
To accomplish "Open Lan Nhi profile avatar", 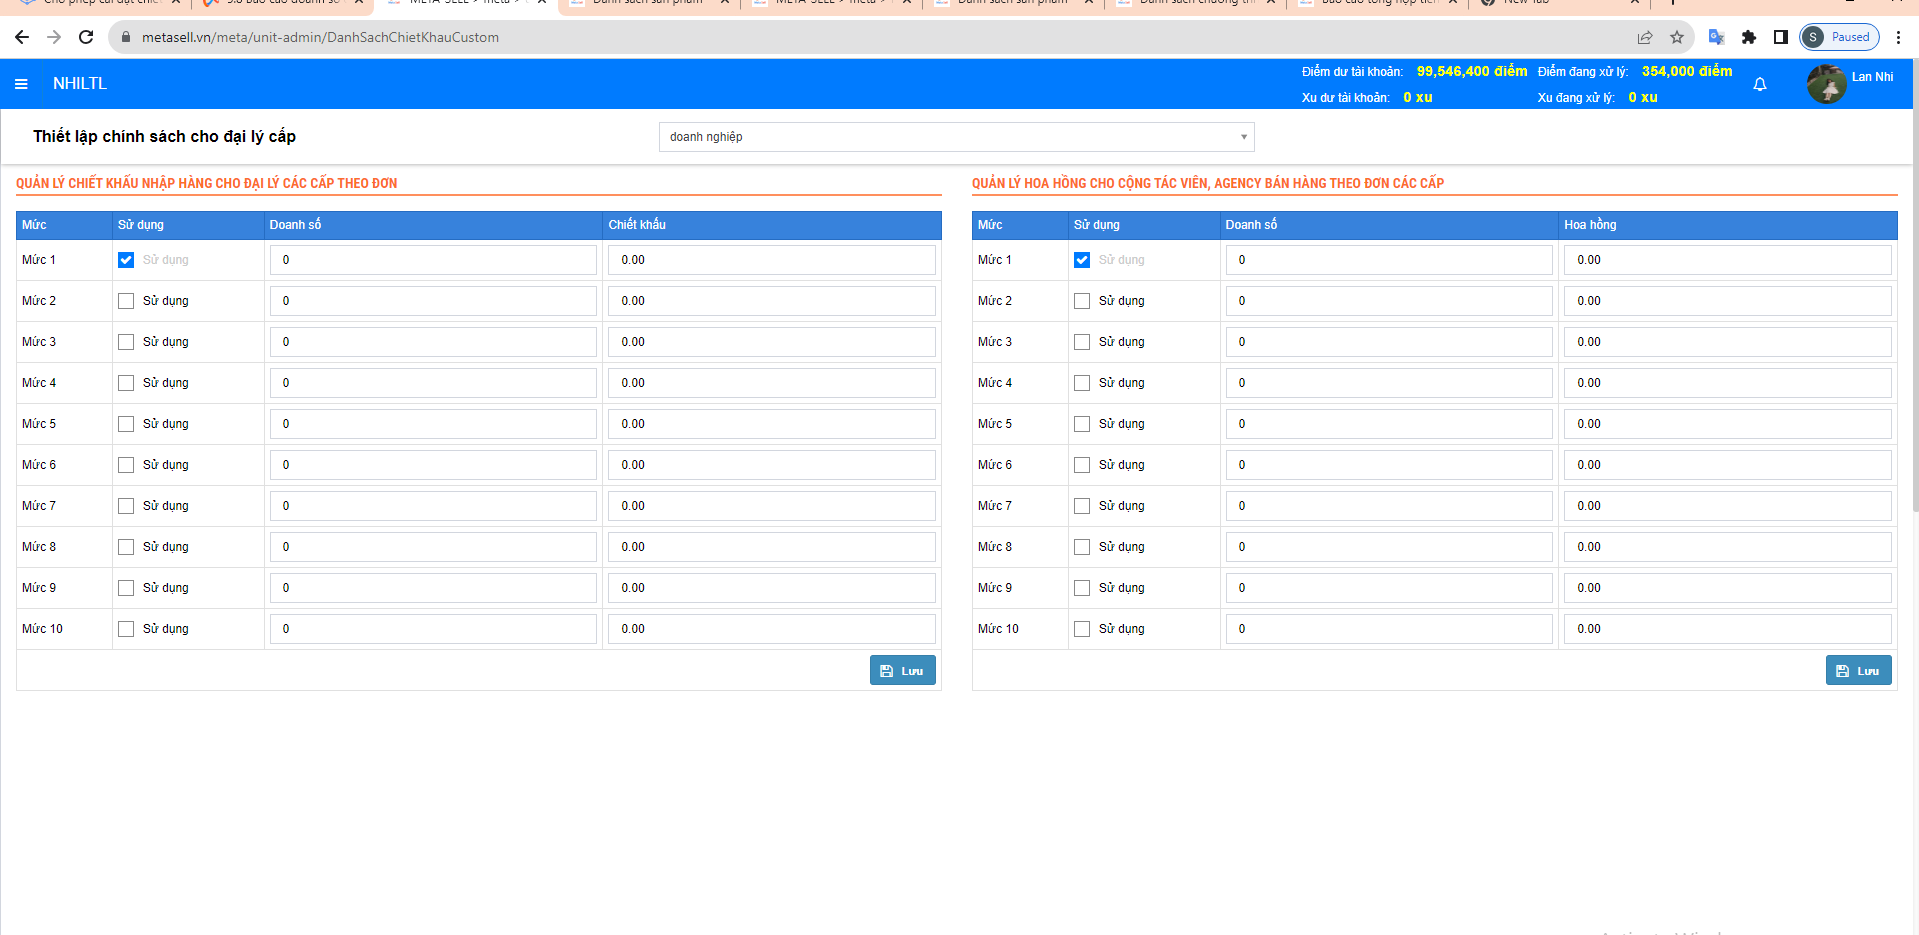I will [x=1826, y=84].
